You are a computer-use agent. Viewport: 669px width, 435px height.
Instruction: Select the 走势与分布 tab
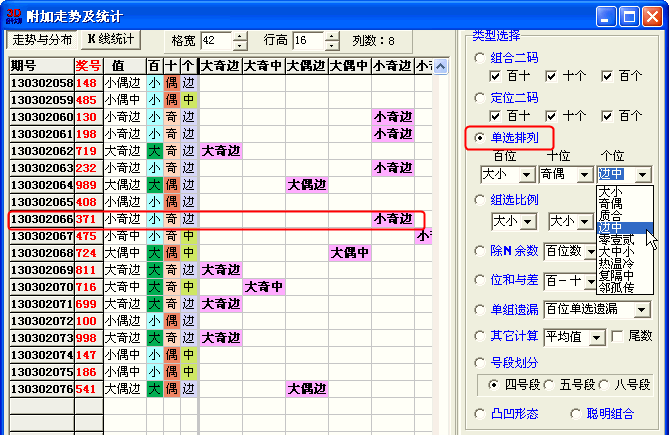click(42, 40)
